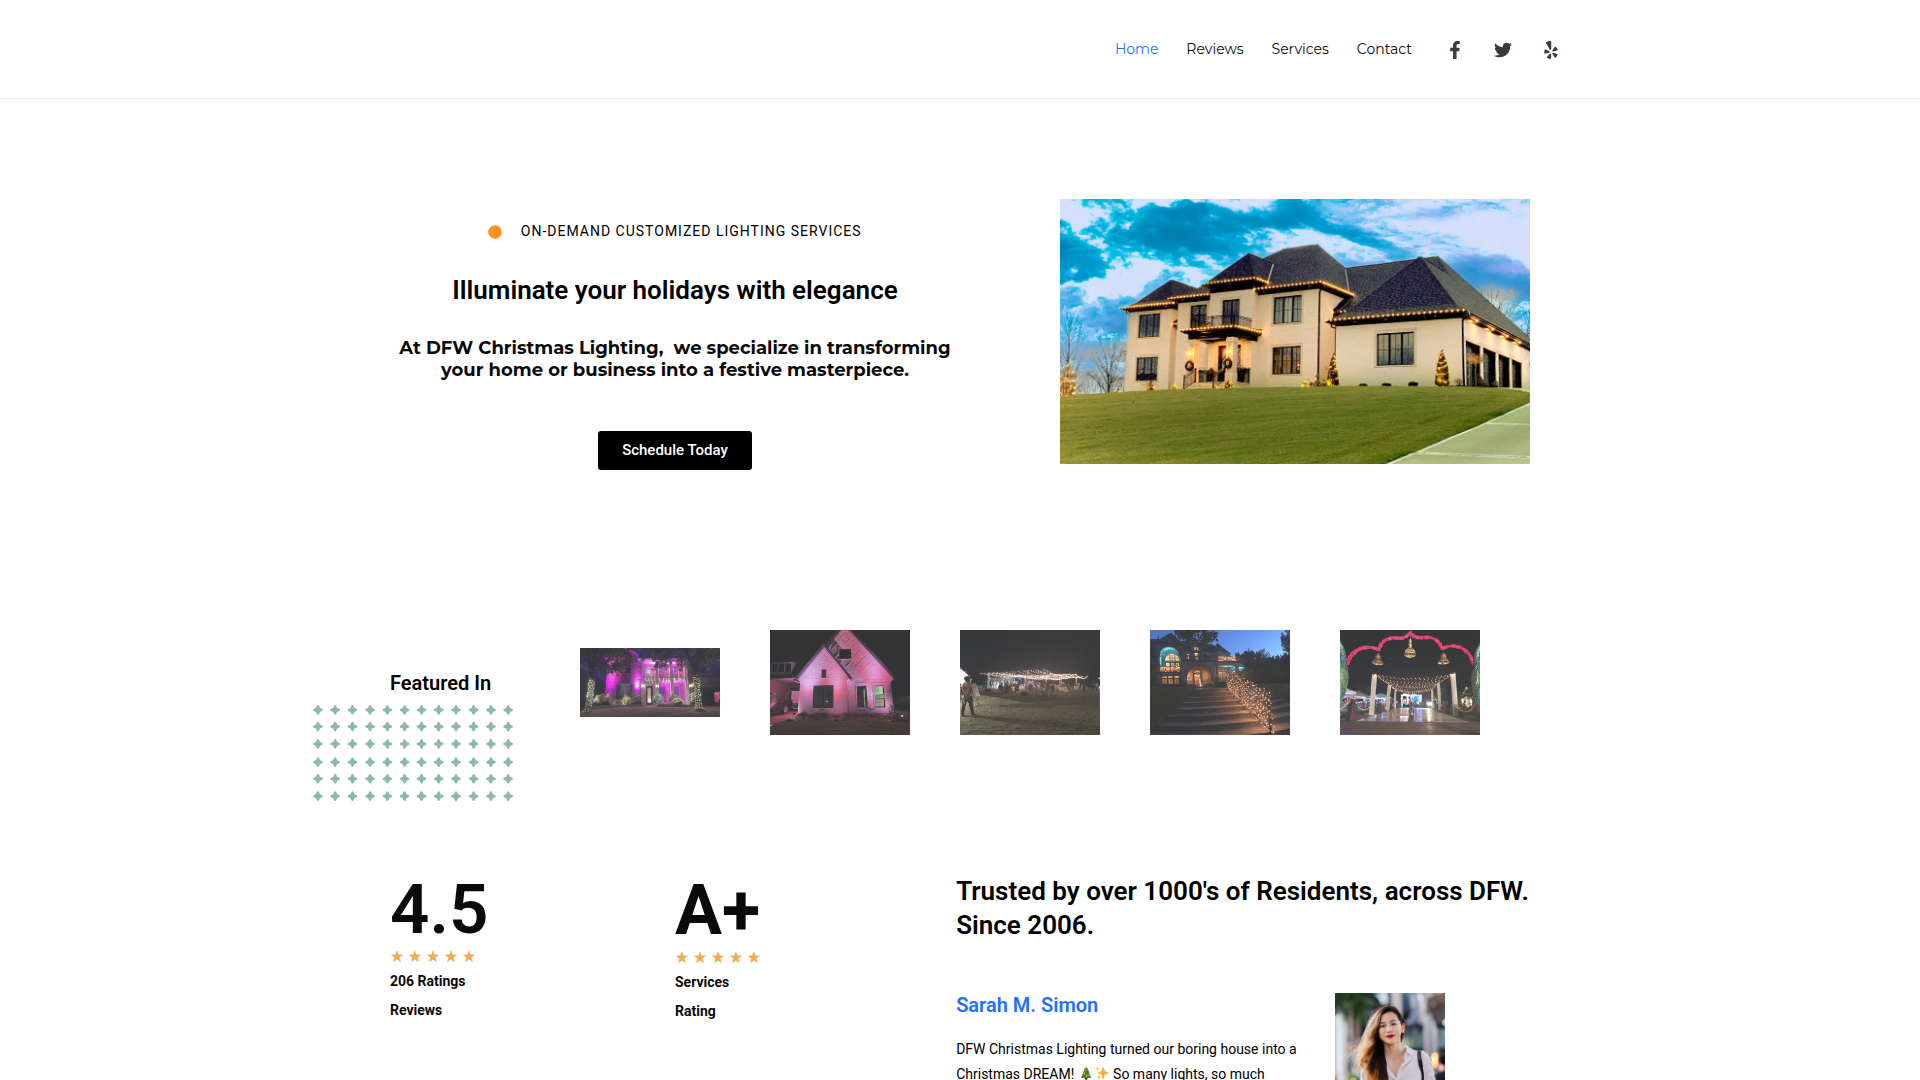Click the A+ services rating text

tap(717, 910)
